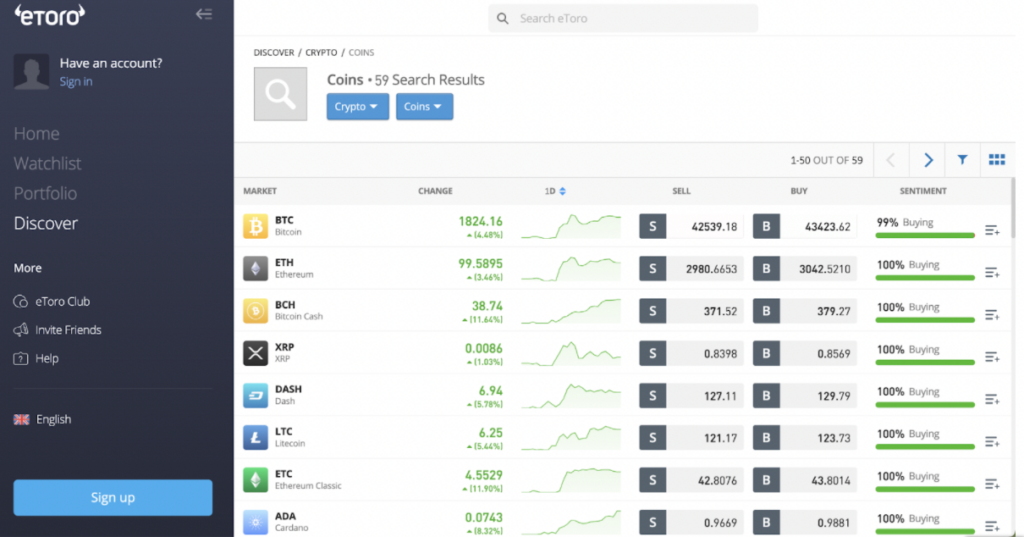Go to Home in sidebar
The image size is (1024, 537).
pyautogui.click(x=37, y=133)
